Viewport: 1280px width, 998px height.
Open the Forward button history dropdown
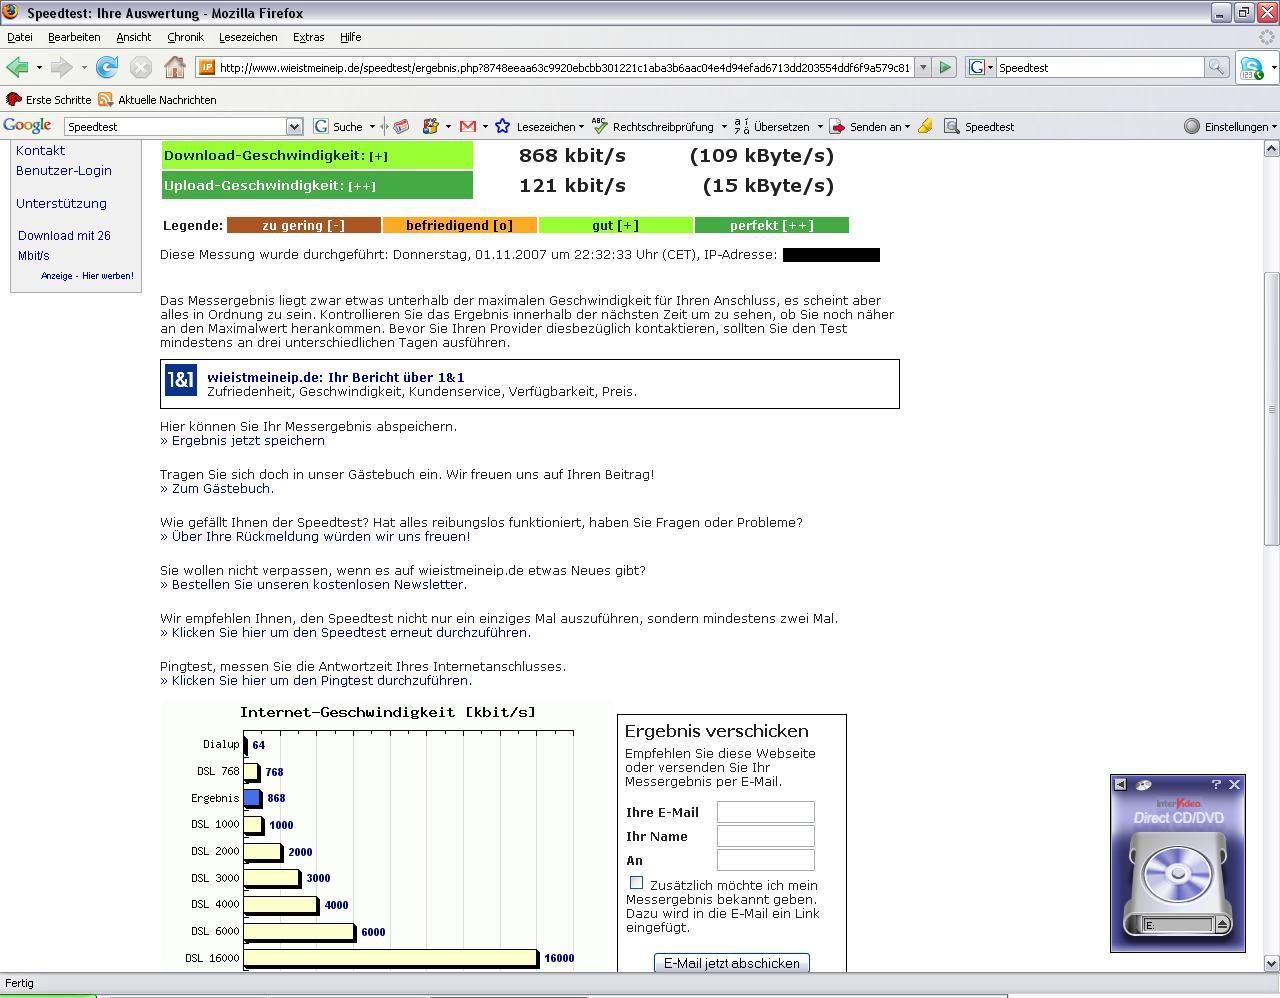point(84,67)
